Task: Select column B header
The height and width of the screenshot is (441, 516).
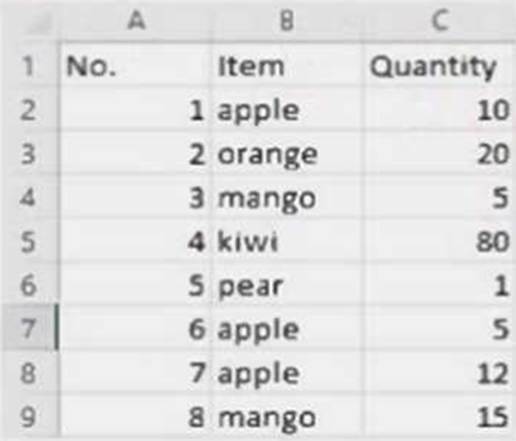Action: pos(287,21)
